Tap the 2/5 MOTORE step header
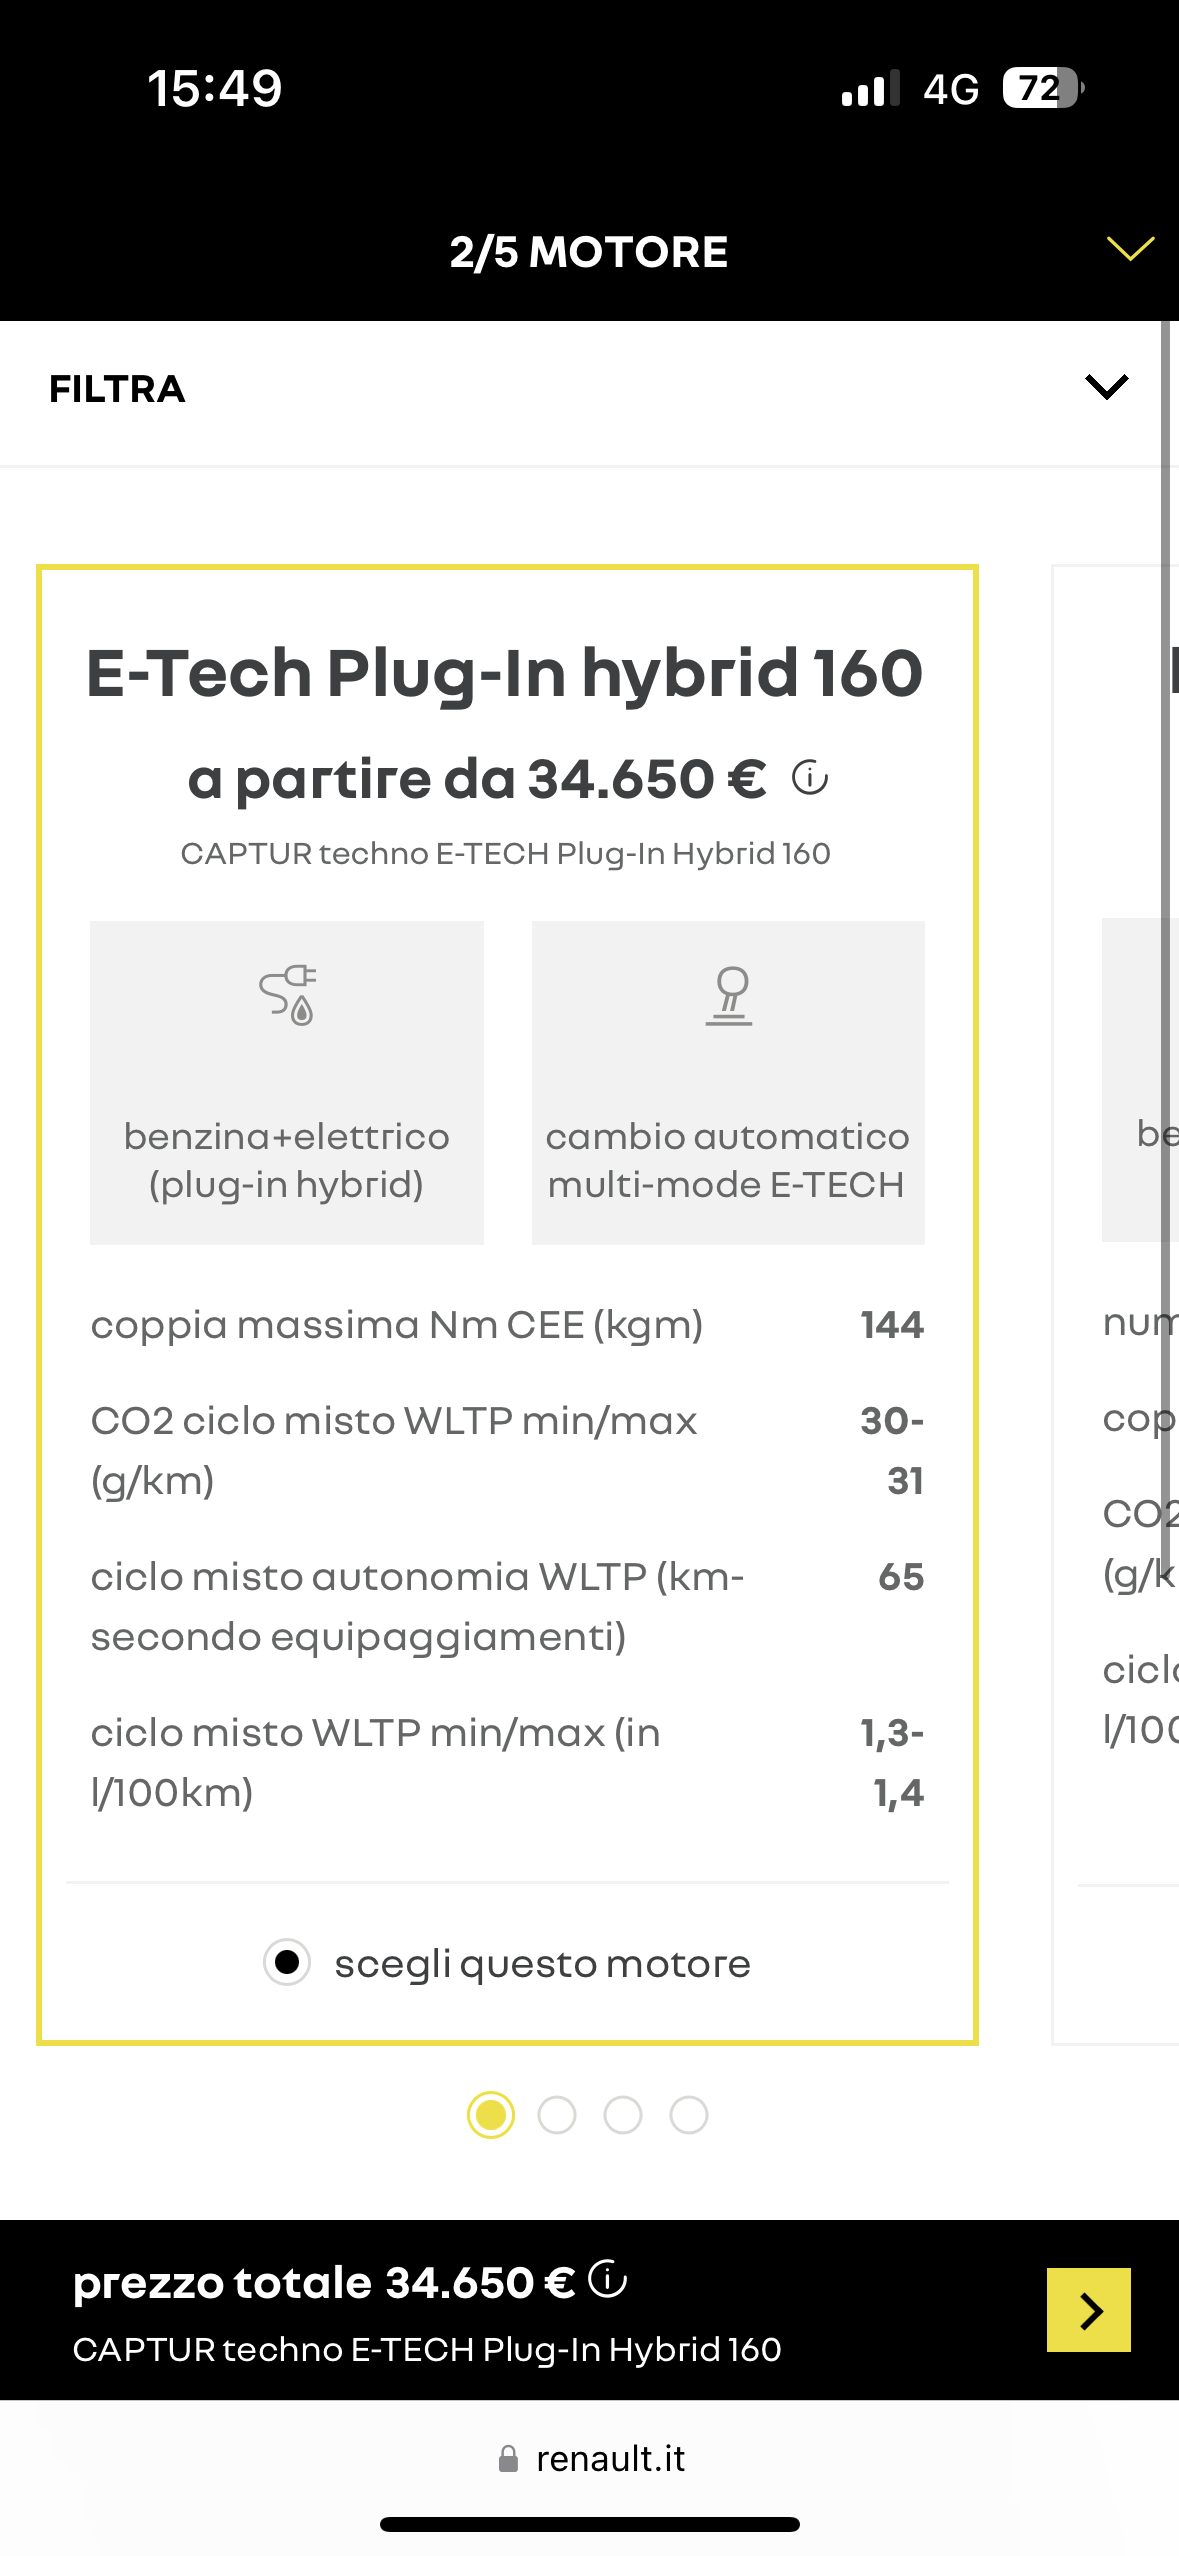This screenshot has height=2556, width=1179. [x=589, y=252]
